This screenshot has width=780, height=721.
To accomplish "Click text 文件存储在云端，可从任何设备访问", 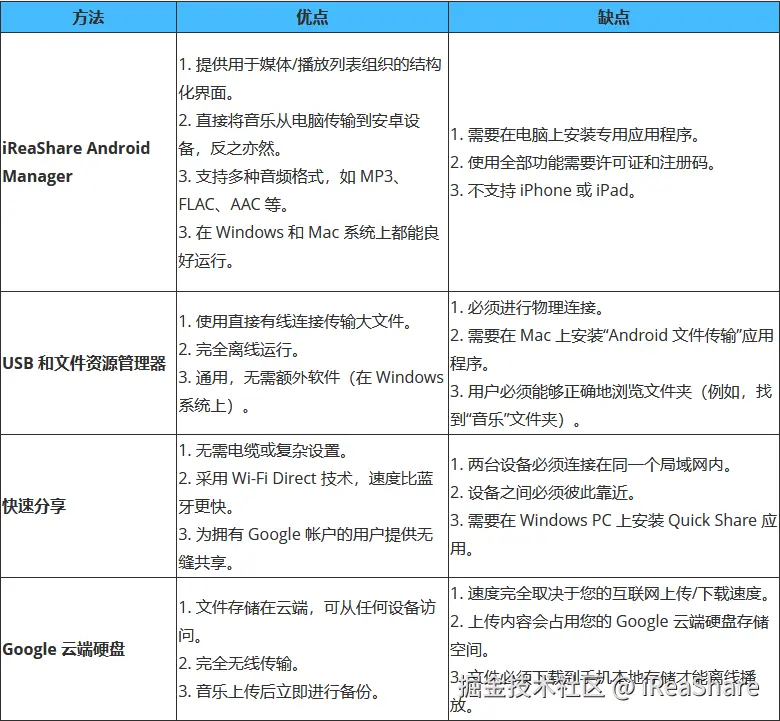I will click(307, 621).
